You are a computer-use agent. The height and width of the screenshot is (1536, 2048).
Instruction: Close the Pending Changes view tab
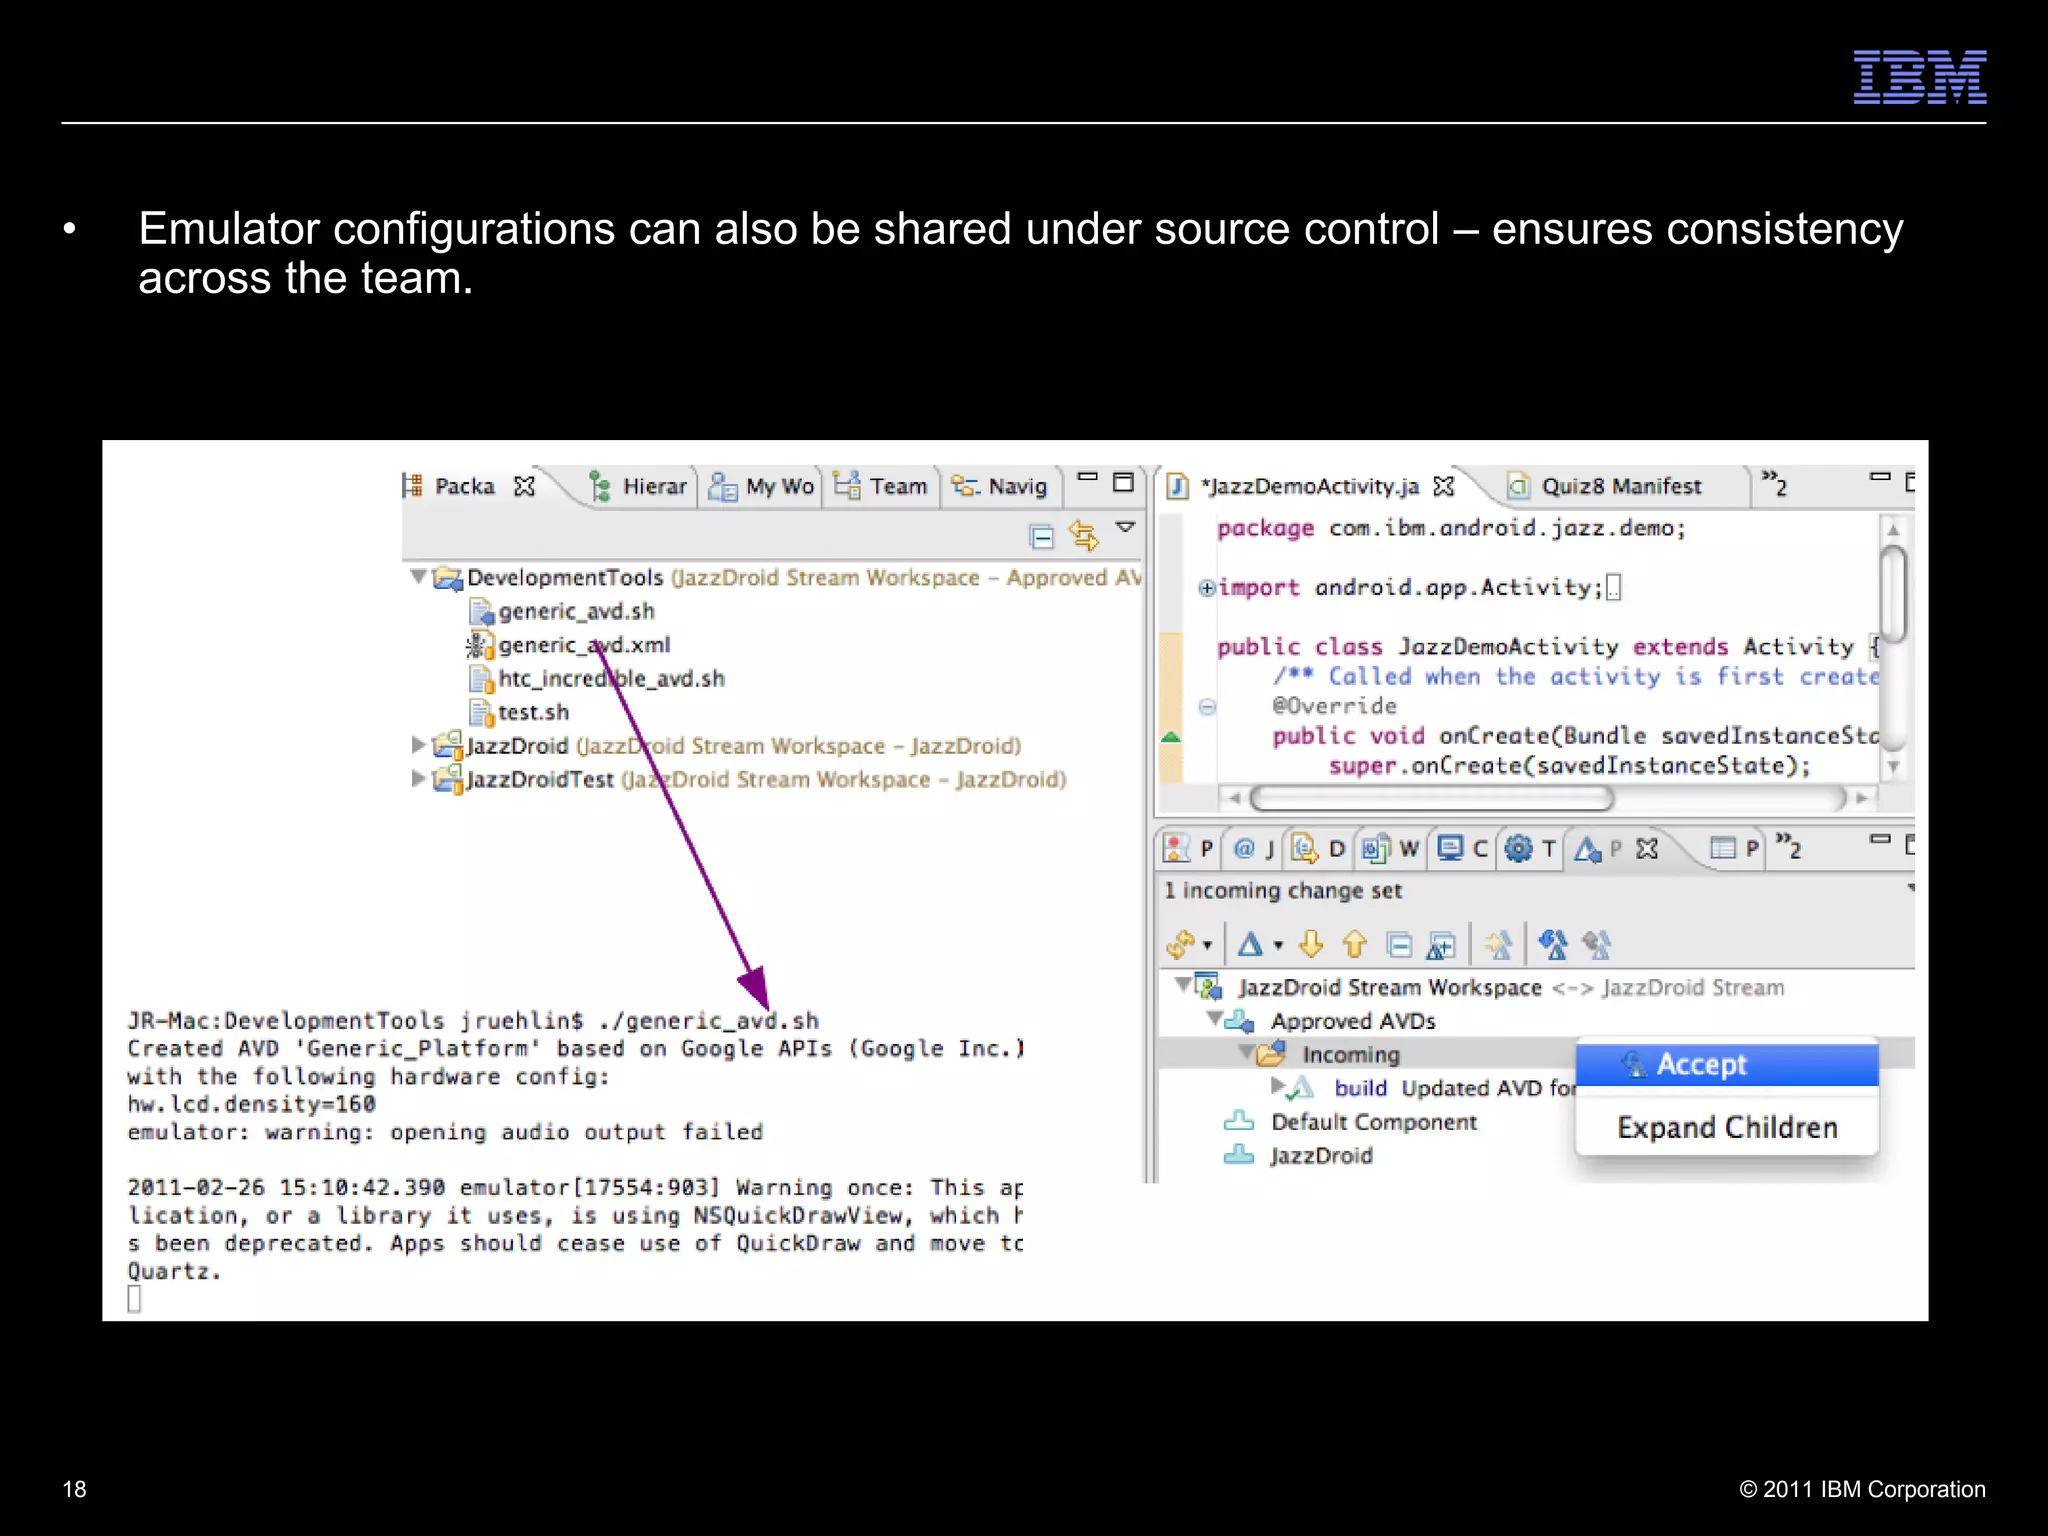tap(1647, 849)
